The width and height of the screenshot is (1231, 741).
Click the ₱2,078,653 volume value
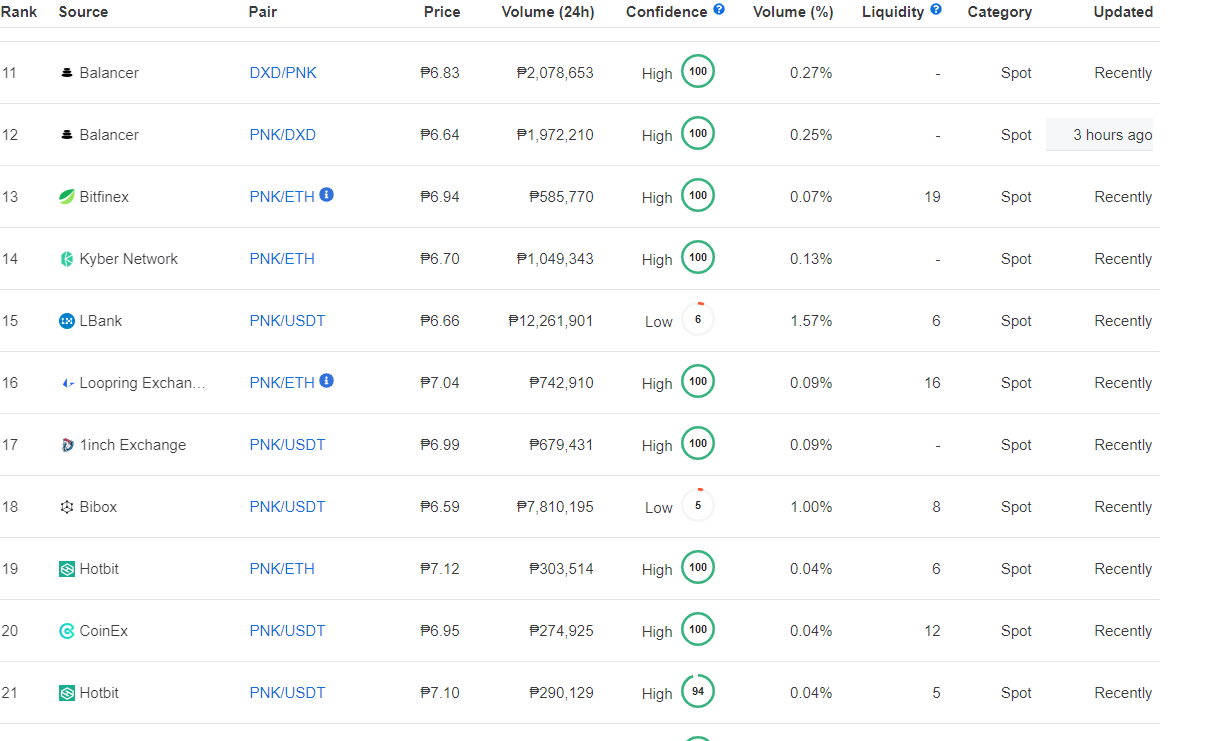coord(555,73)
